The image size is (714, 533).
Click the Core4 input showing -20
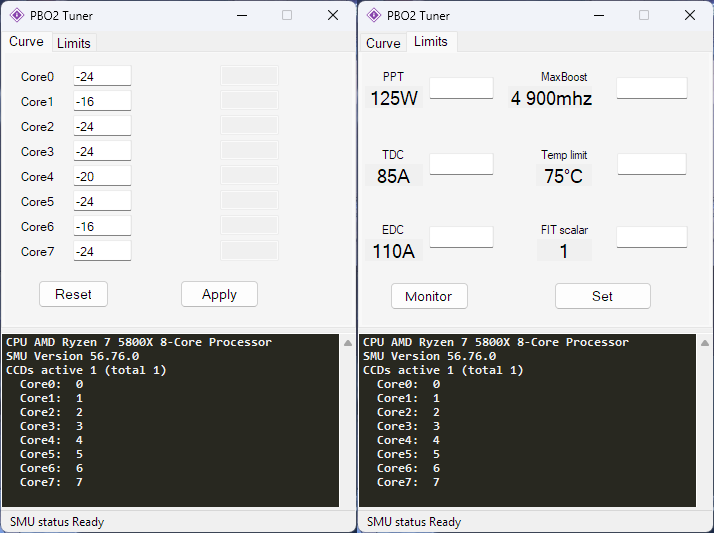pyautogui.click(x=102, y=177)
